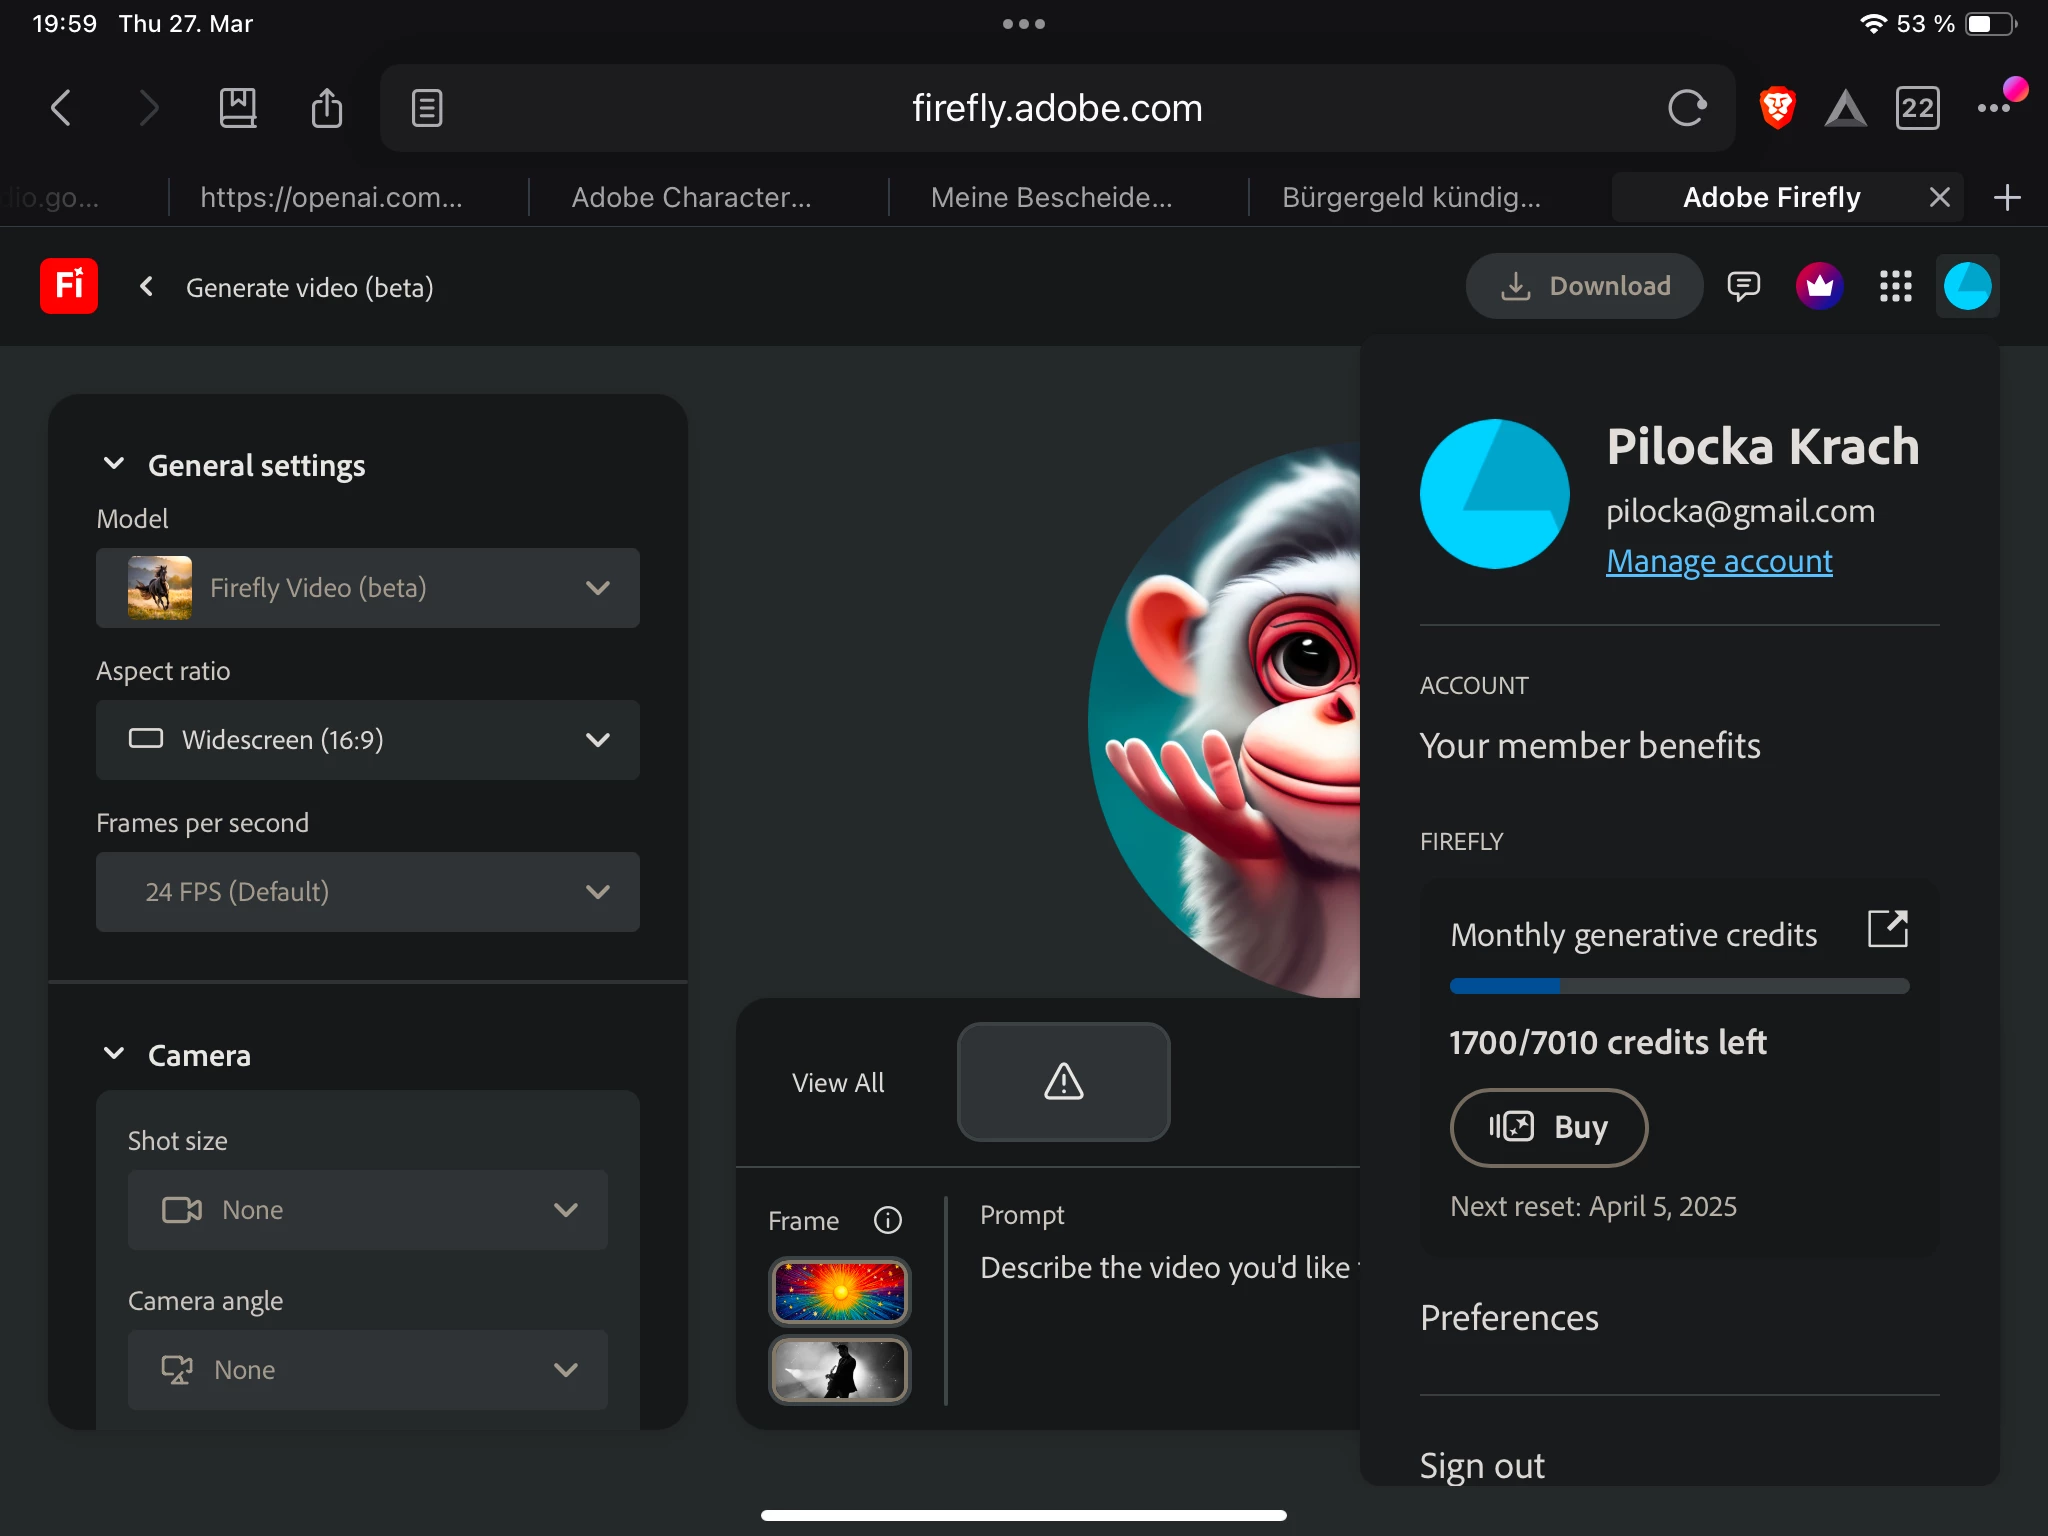2048x1536 pixels.
Task: Collapse the General settings section
Action: (x=114, y=464)
